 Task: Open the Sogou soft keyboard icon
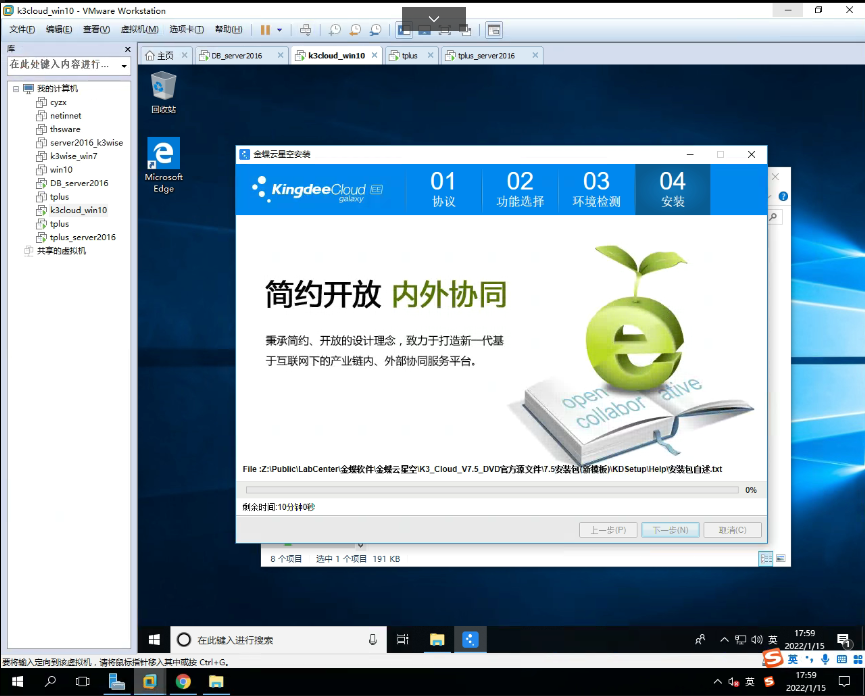(842, 659)
